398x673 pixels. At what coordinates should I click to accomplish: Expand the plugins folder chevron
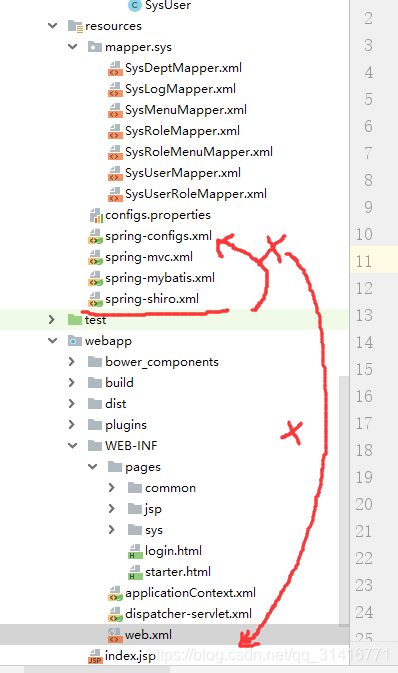[72, 424]
